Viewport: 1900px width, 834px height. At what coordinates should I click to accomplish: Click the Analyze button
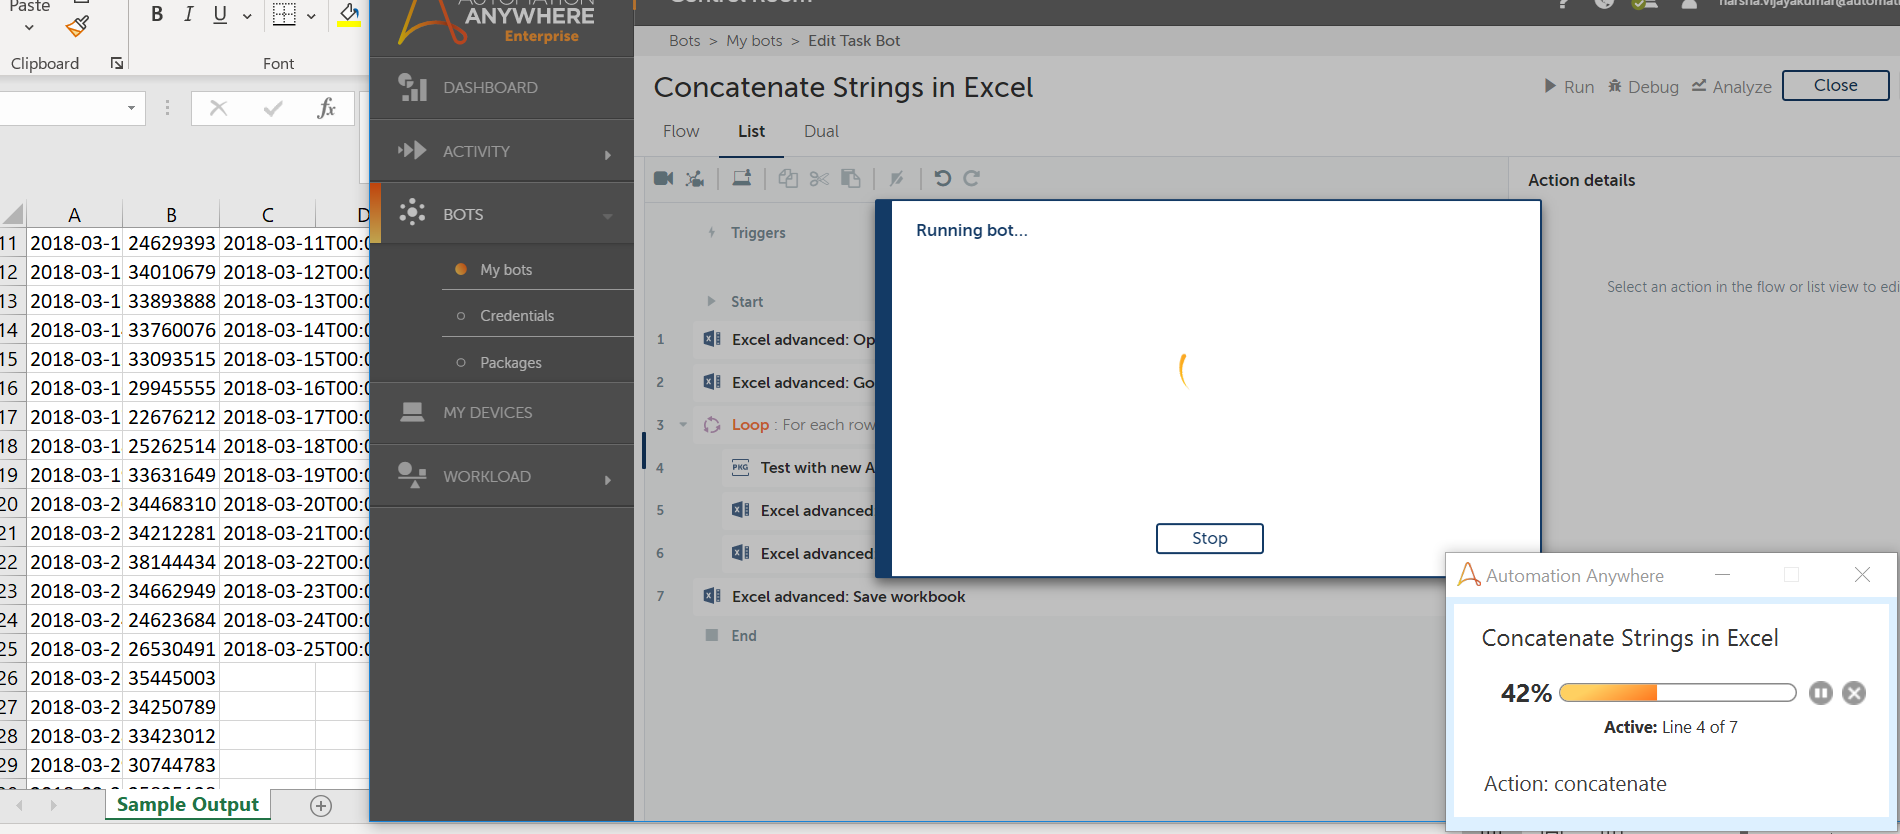click(1731, 87)
